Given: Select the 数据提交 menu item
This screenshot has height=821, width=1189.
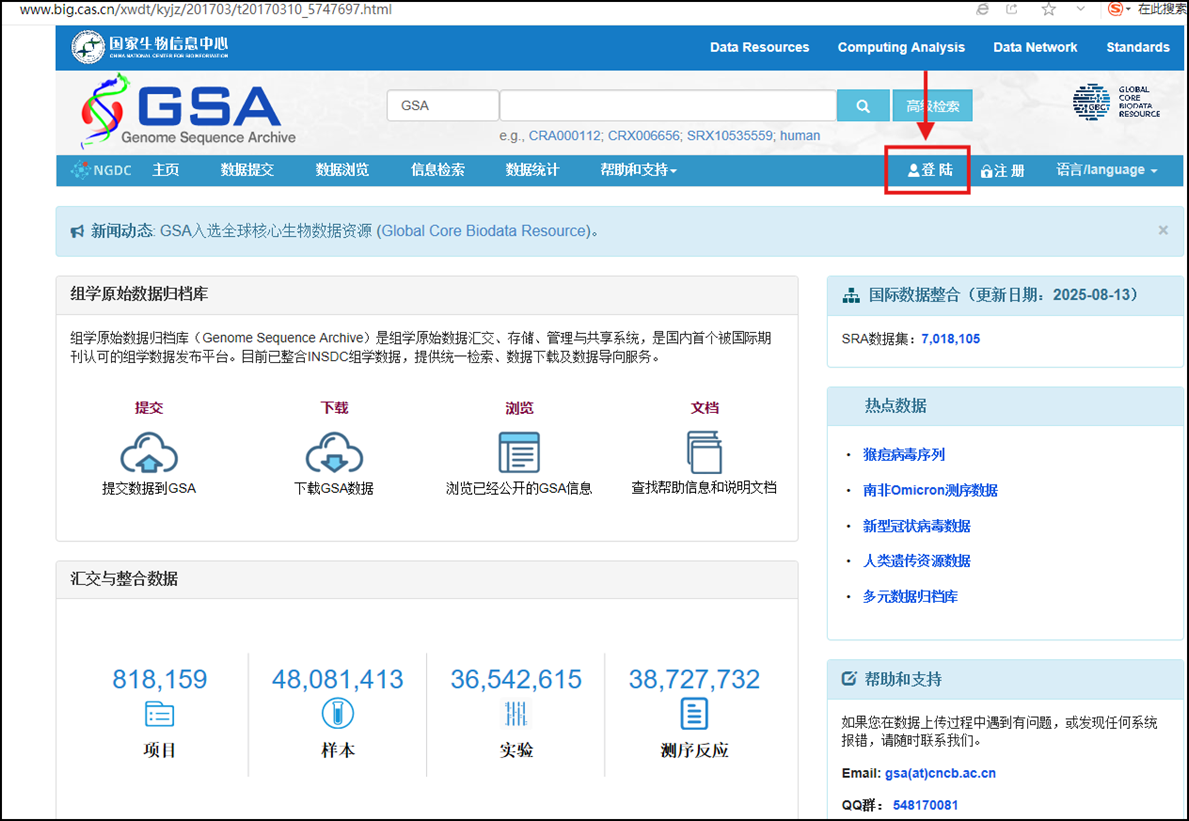Looking at the screenshot, I should pos(247,170).
